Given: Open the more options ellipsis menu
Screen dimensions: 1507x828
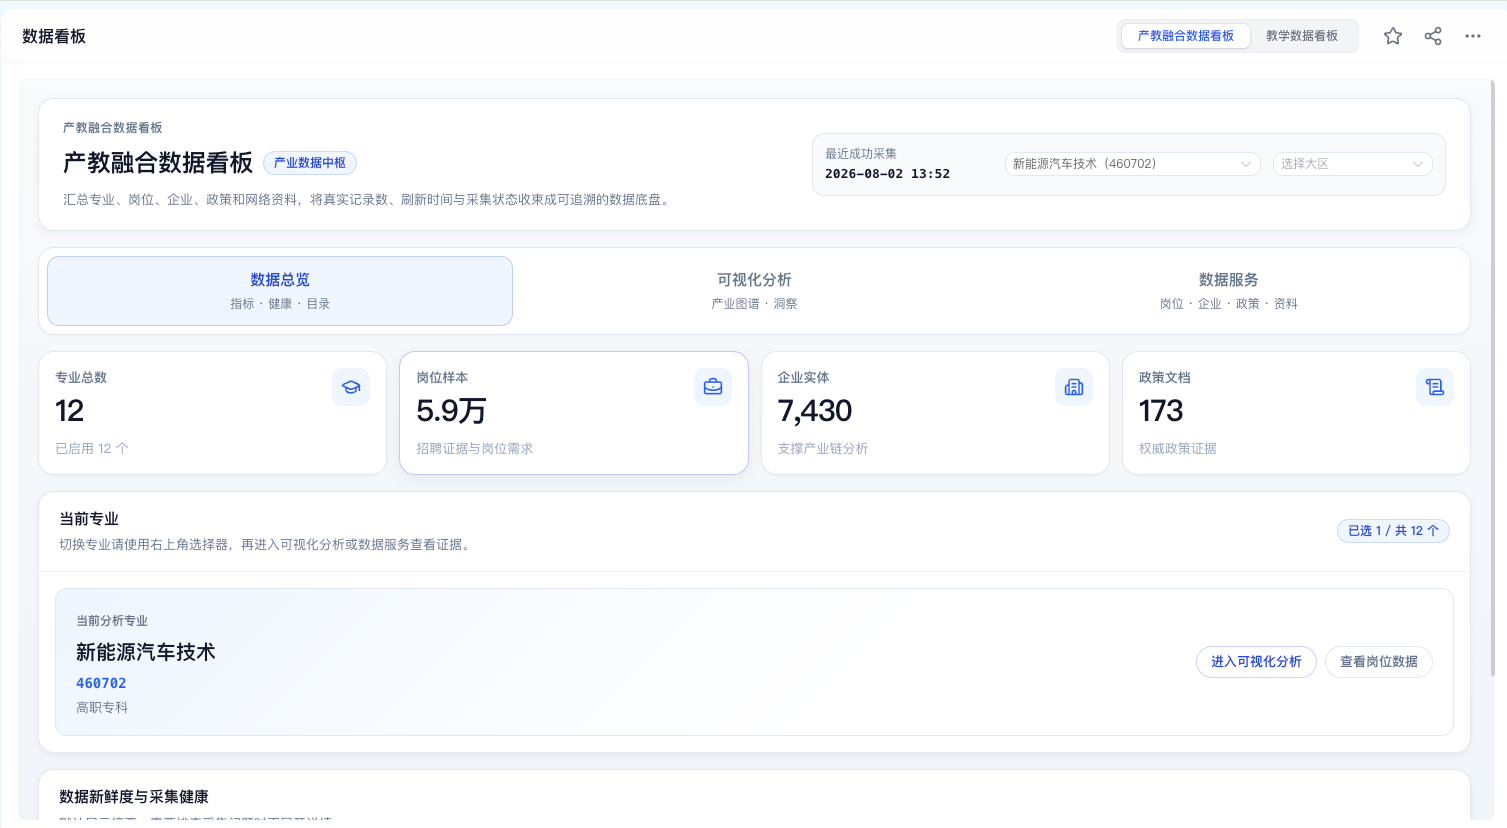Looking at the screenshot, I should pos(1473,36).
